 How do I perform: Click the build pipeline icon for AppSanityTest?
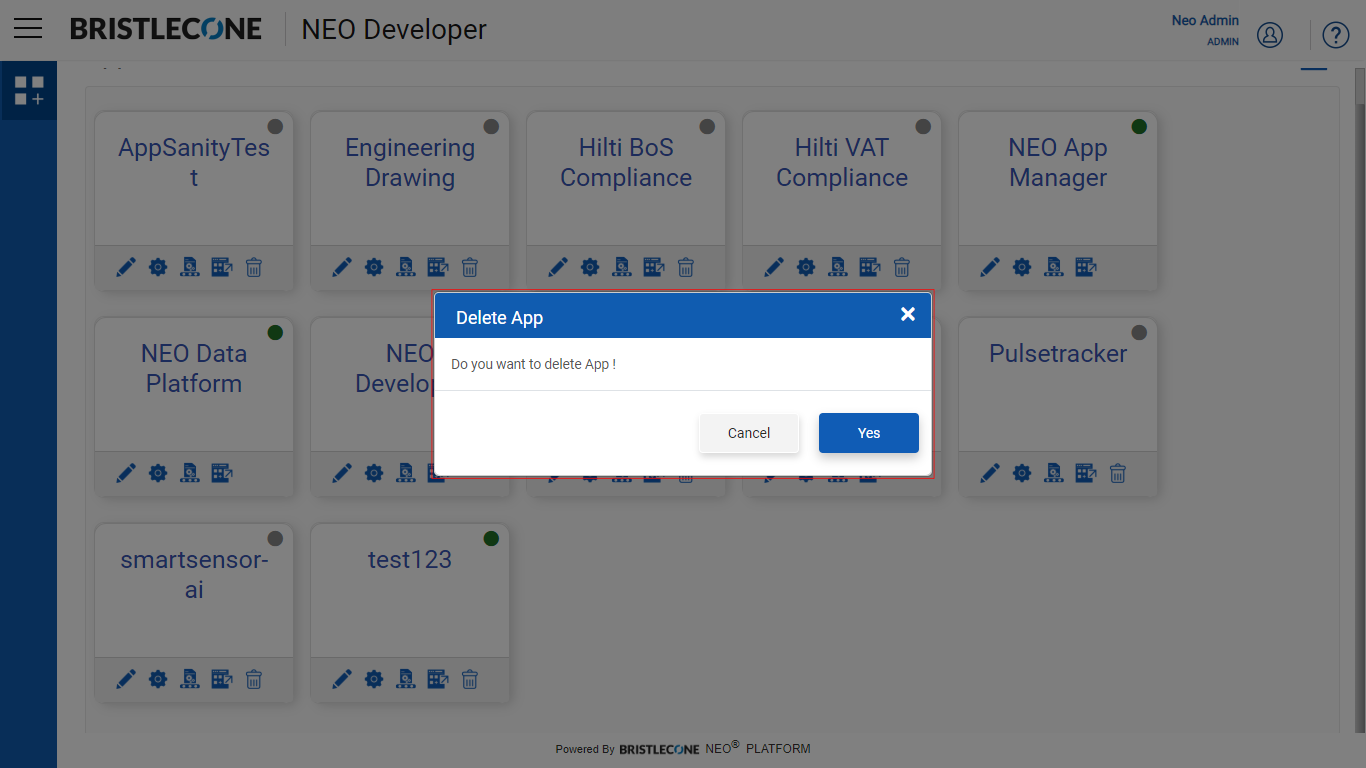point(190,267)
